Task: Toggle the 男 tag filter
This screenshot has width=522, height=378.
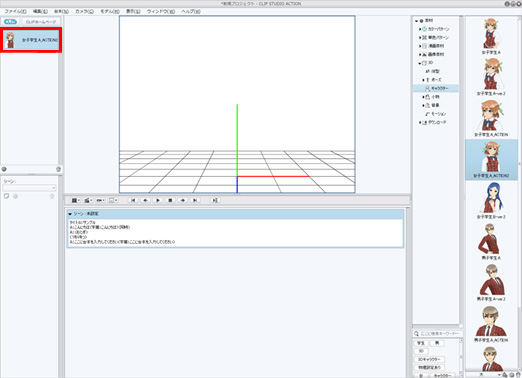Action: pyautogui.click(x=437, y=343)
